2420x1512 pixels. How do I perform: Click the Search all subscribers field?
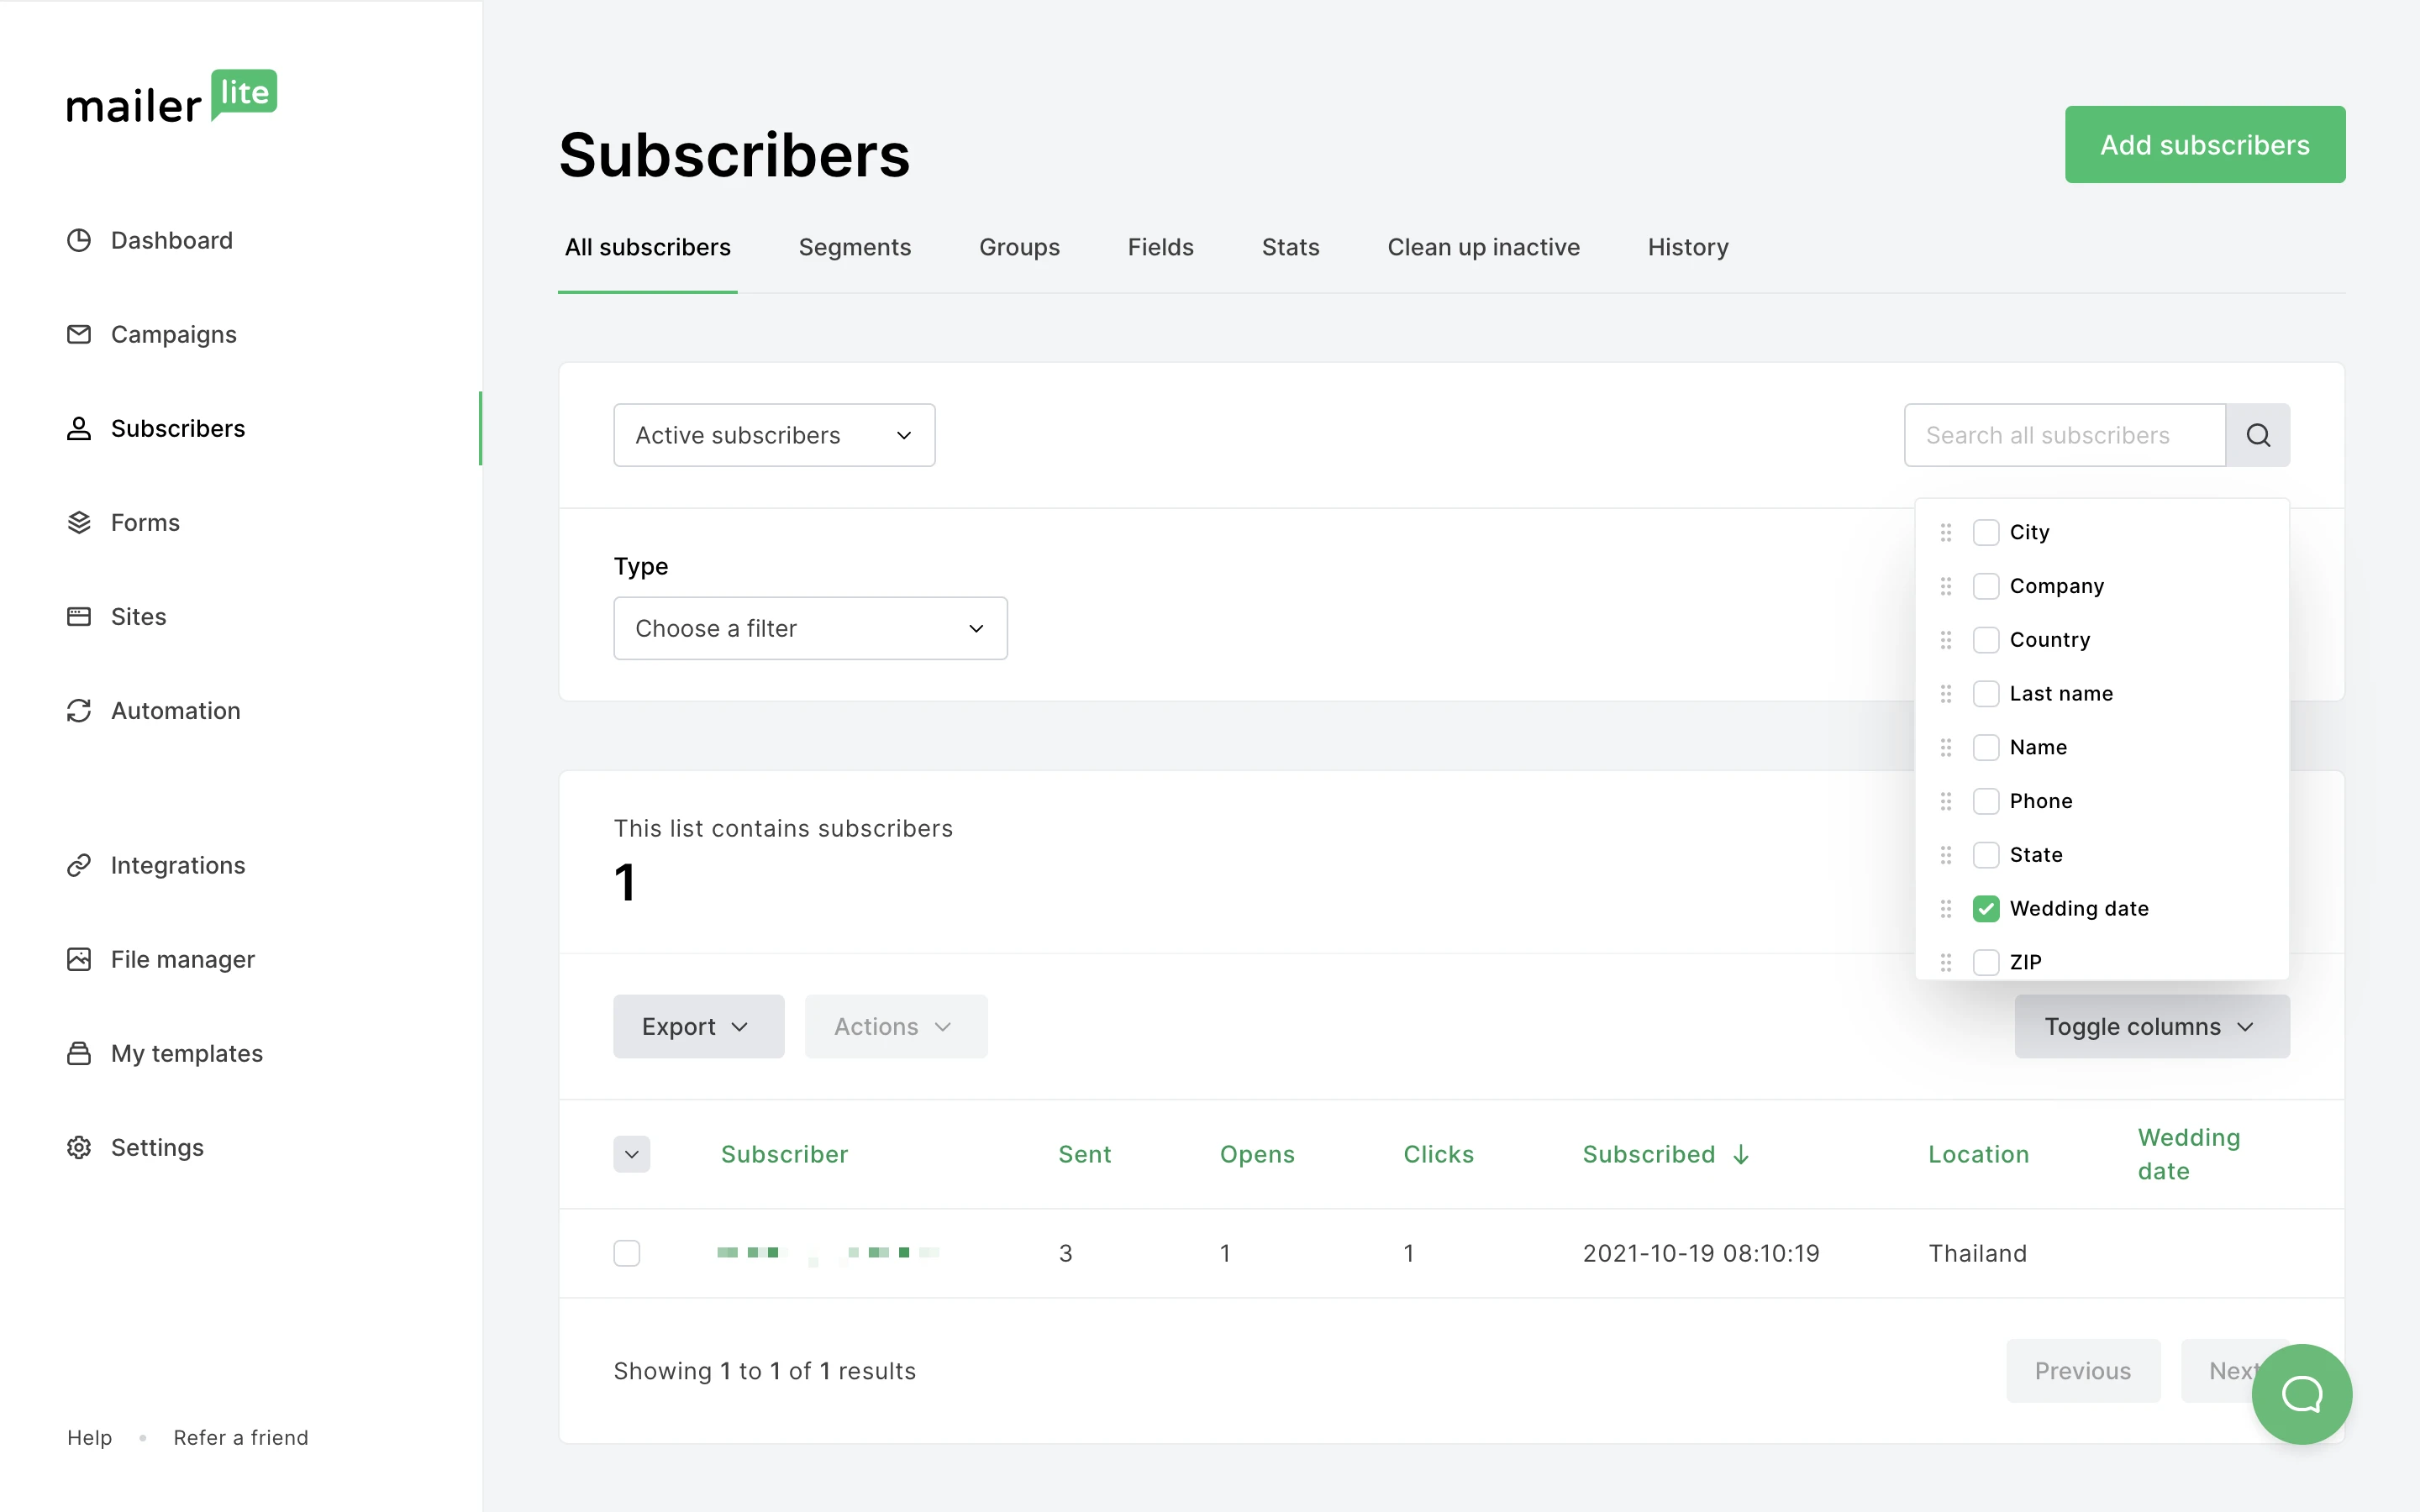click(x=2064, y=435)
